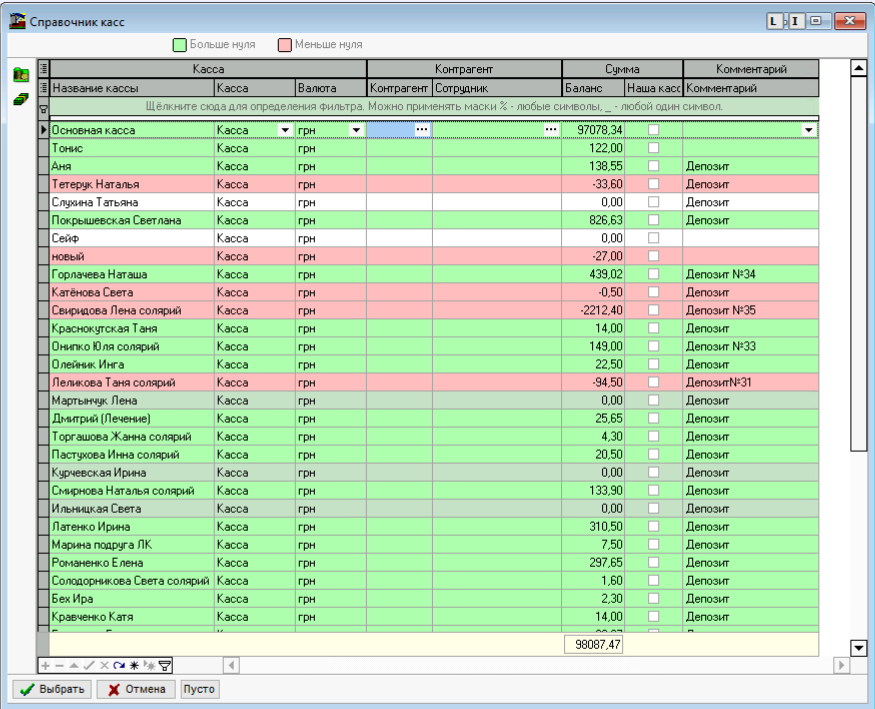Toggle the Наша касса checkbox for Тонис

(654, 148)
